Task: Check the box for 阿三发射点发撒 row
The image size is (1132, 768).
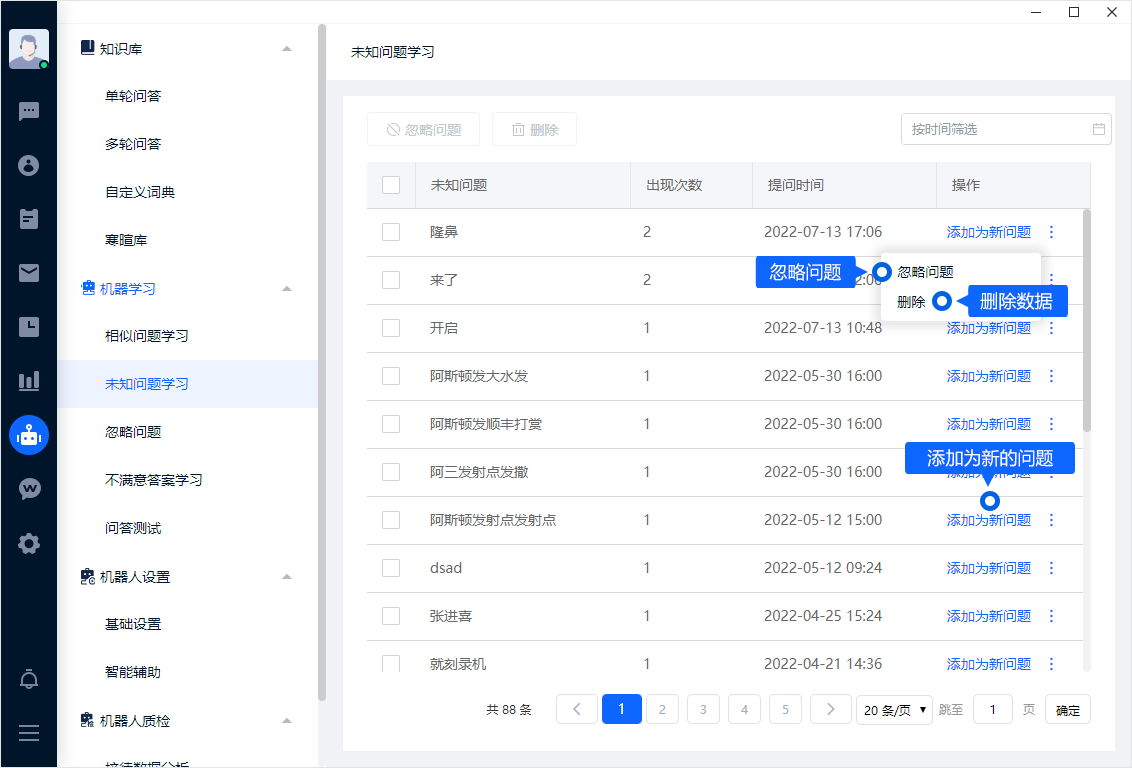Action: (391, 472)
